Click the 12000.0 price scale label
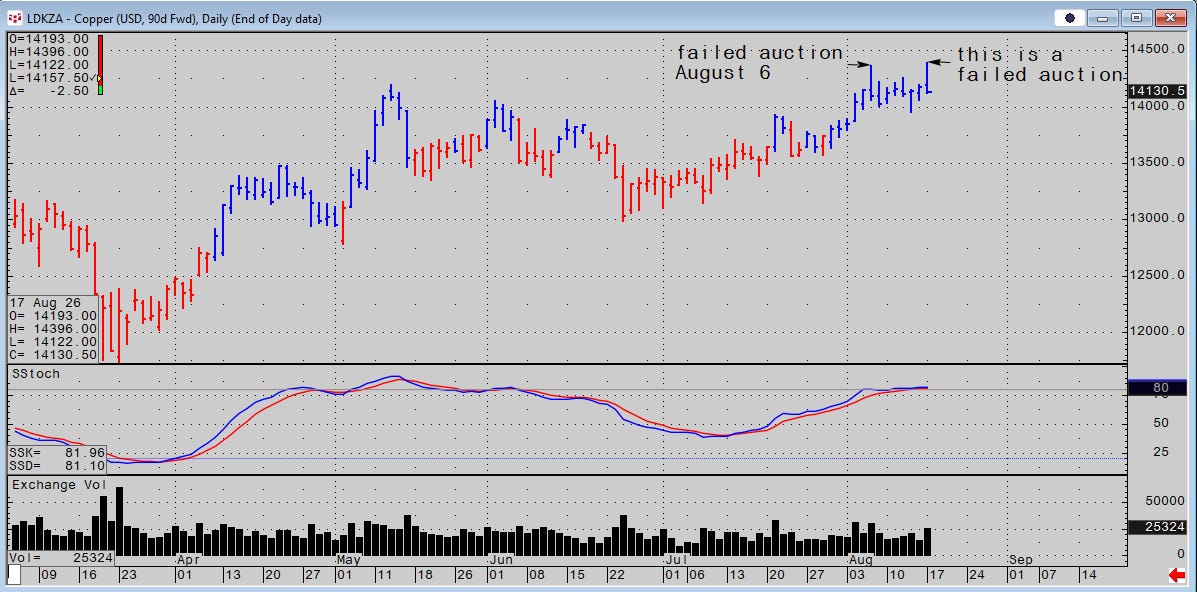The image size is (1197, 592). point(1157,331)
